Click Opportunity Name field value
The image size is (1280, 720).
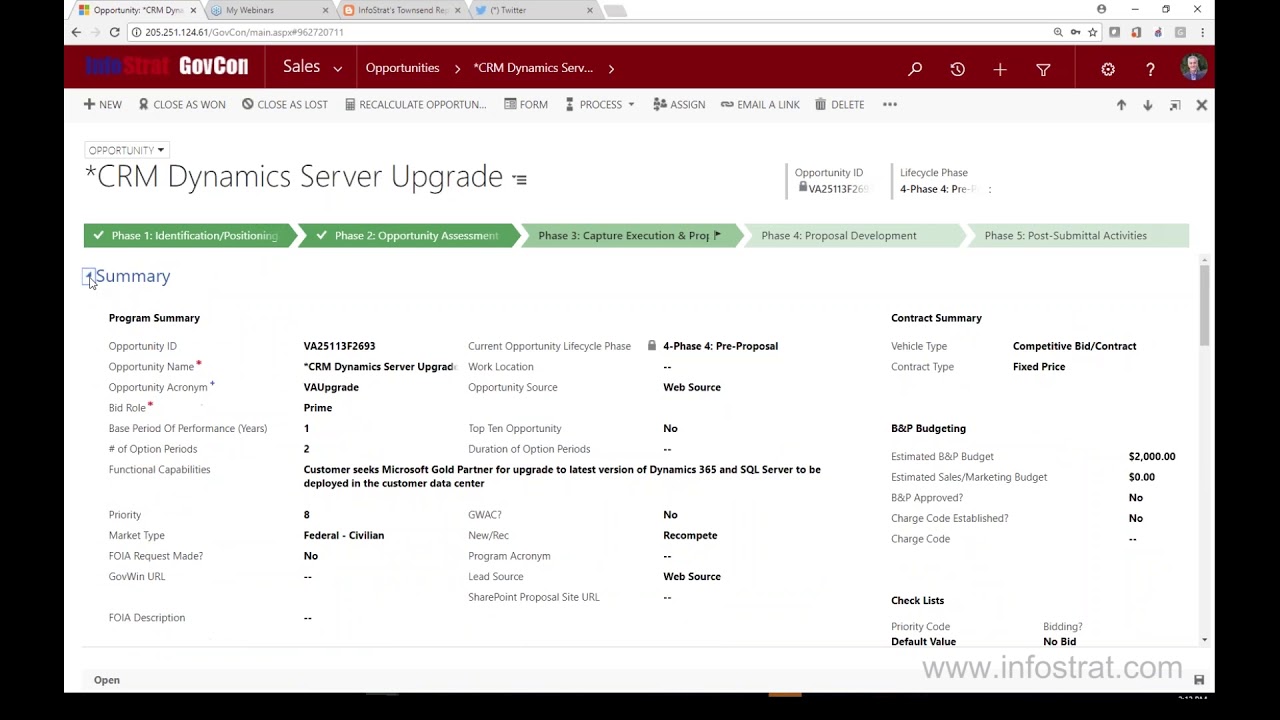pos(380,367)
